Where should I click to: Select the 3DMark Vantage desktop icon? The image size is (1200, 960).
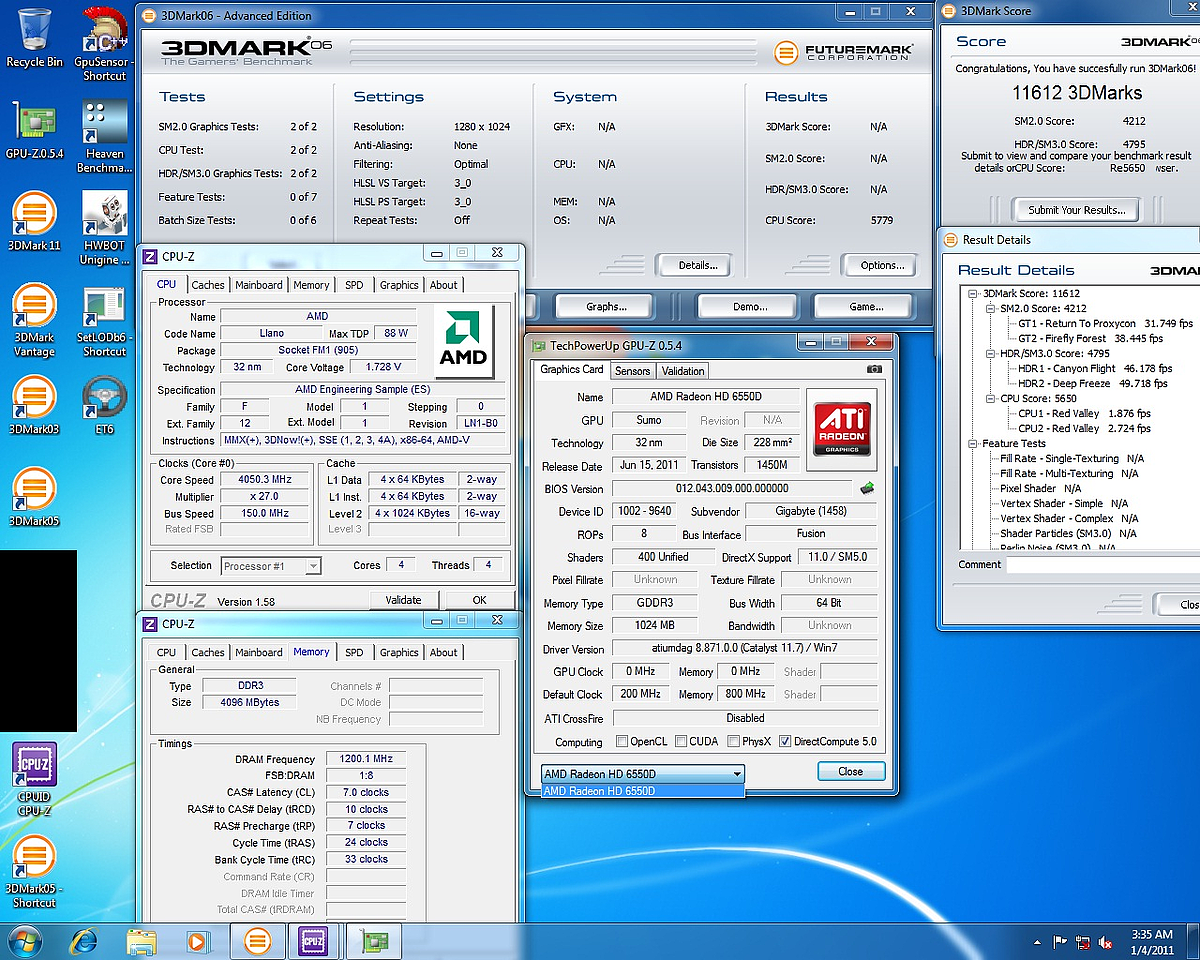[x=34, y=321]
